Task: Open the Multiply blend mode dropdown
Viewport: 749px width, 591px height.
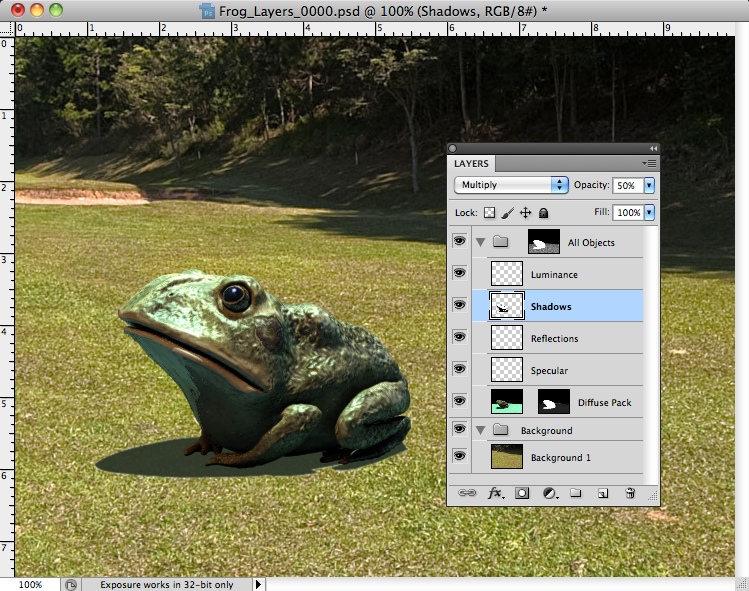Action: [511, 185]
